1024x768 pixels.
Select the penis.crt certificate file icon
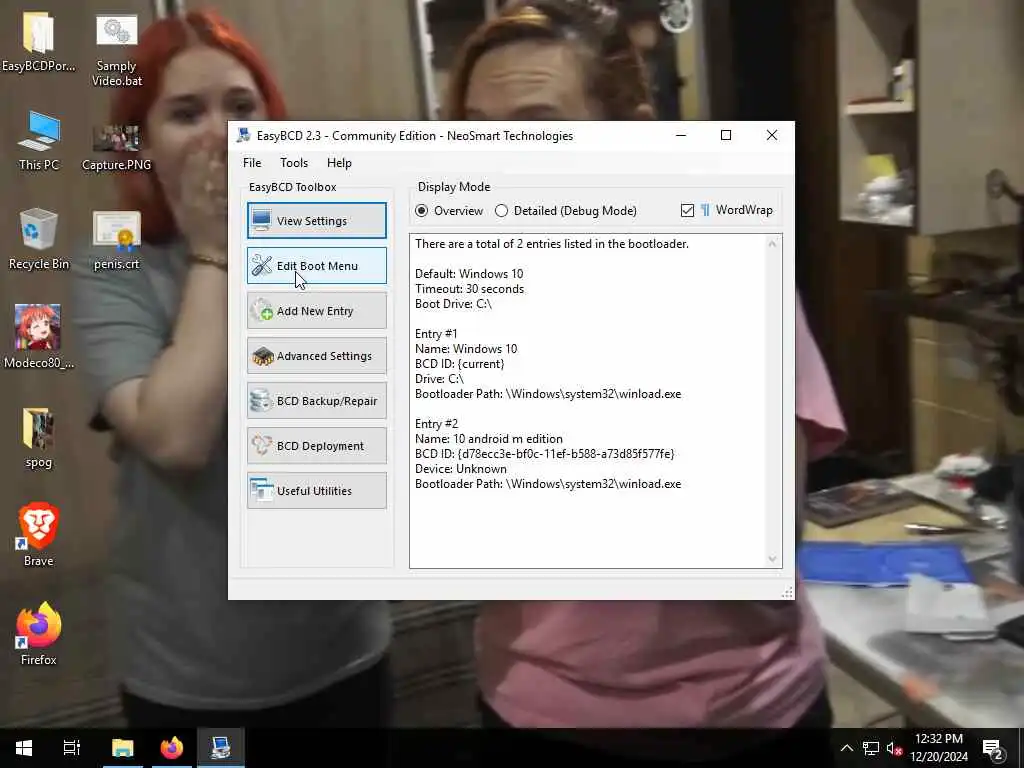click(x=116, y=240)
